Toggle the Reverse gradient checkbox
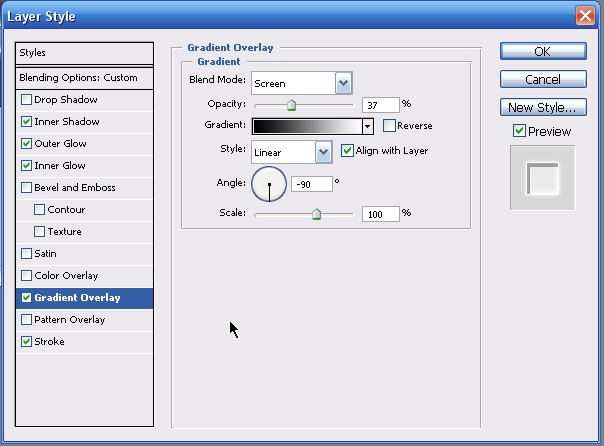The image size is (604, 446). click(389, 126)
